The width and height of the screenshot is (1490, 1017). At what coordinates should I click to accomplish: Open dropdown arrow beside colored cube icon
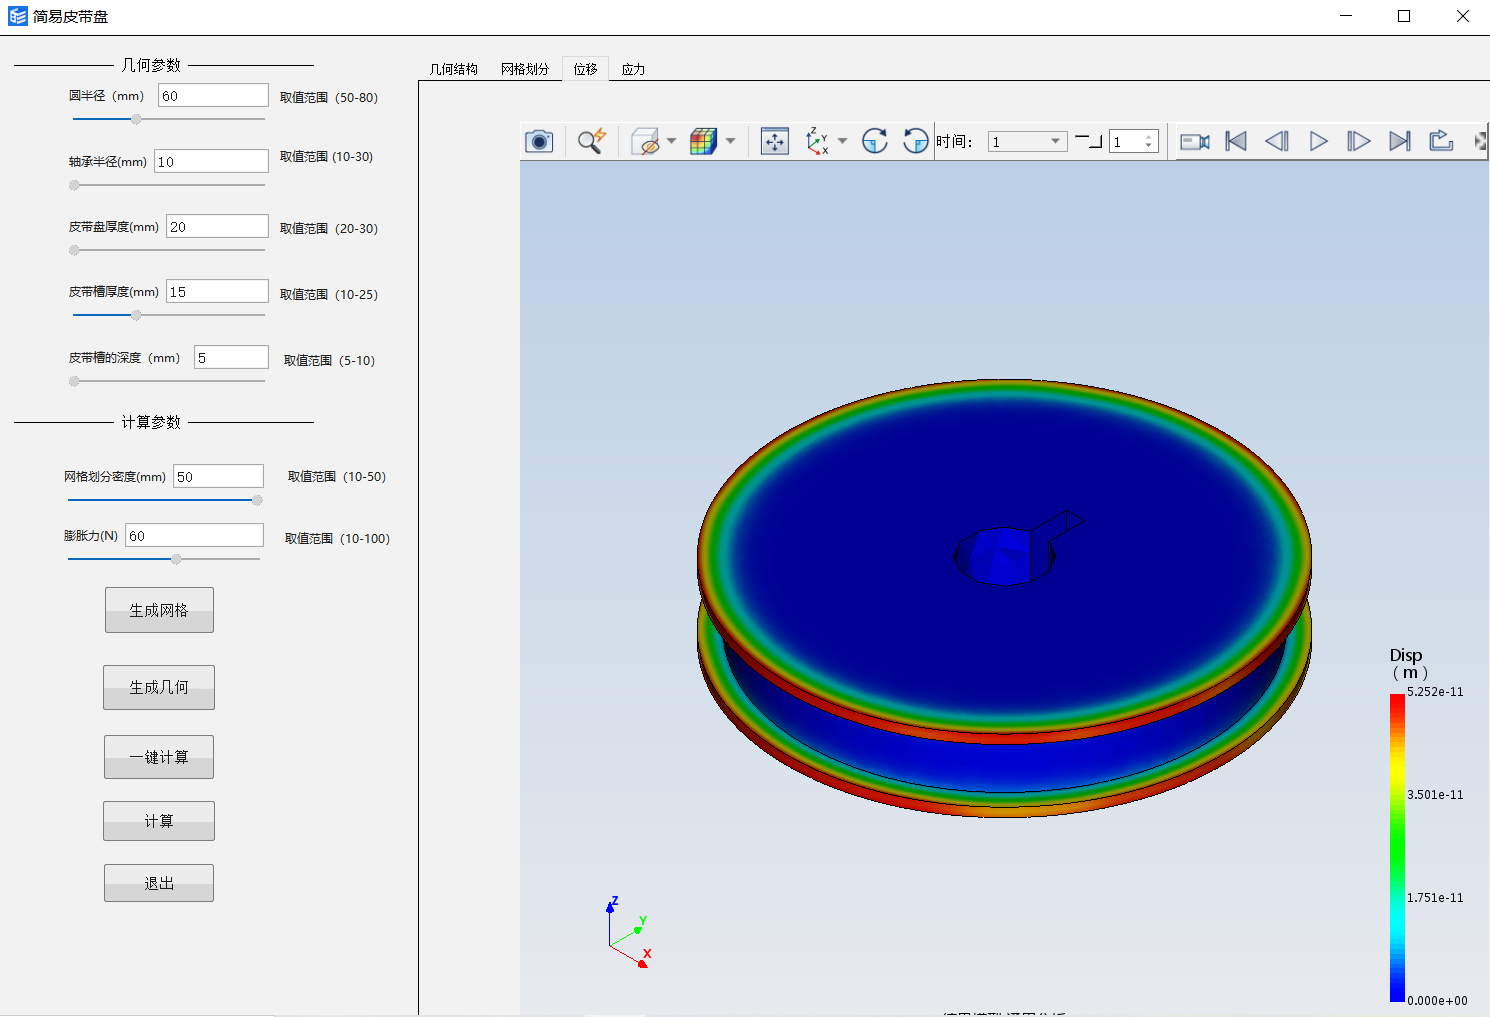[730, 141]
